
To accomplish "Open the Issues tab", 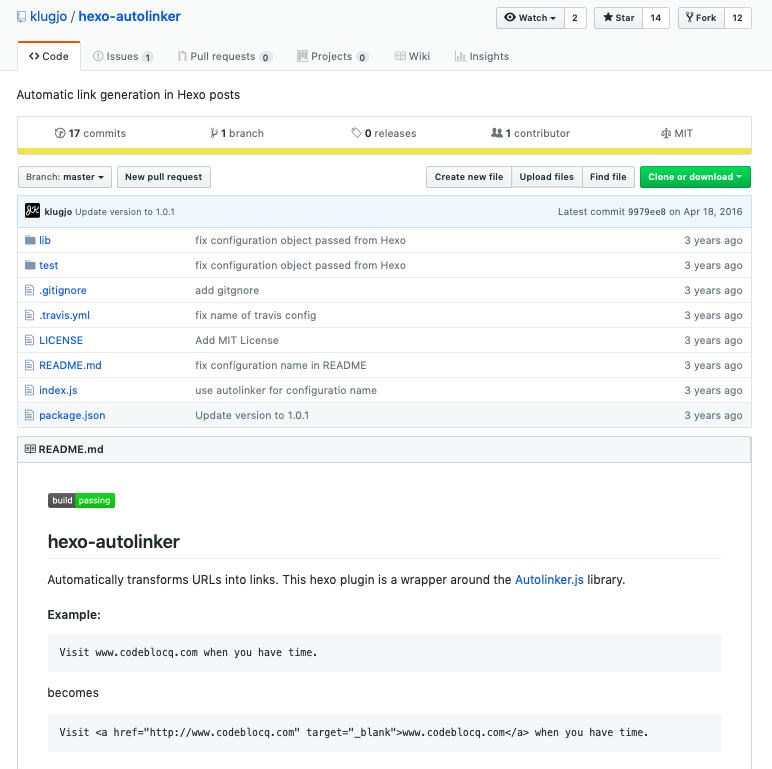I will click(x=123, y=56).
